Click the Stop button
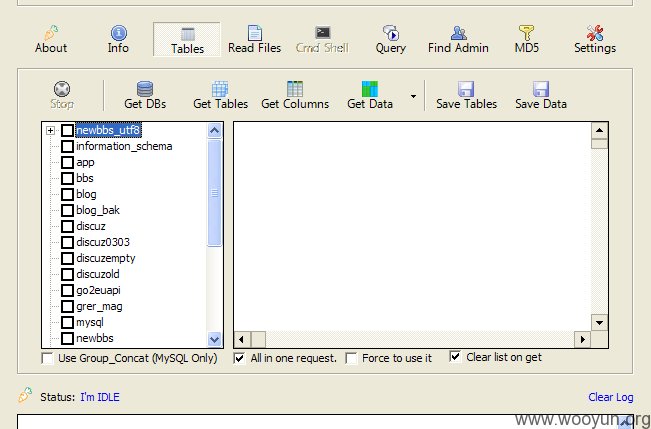This screenshot has width=651, height=429. (62, 96)
